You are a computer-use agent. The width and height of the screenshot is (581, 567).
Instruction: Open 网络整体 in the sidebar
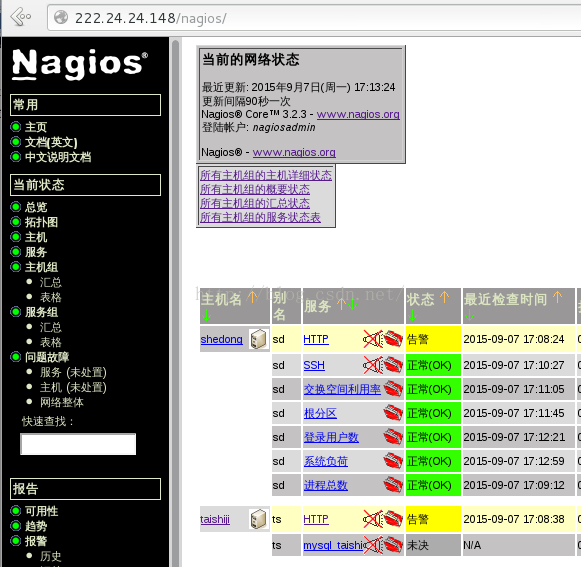pyautogui.click(x=62, y=402)
